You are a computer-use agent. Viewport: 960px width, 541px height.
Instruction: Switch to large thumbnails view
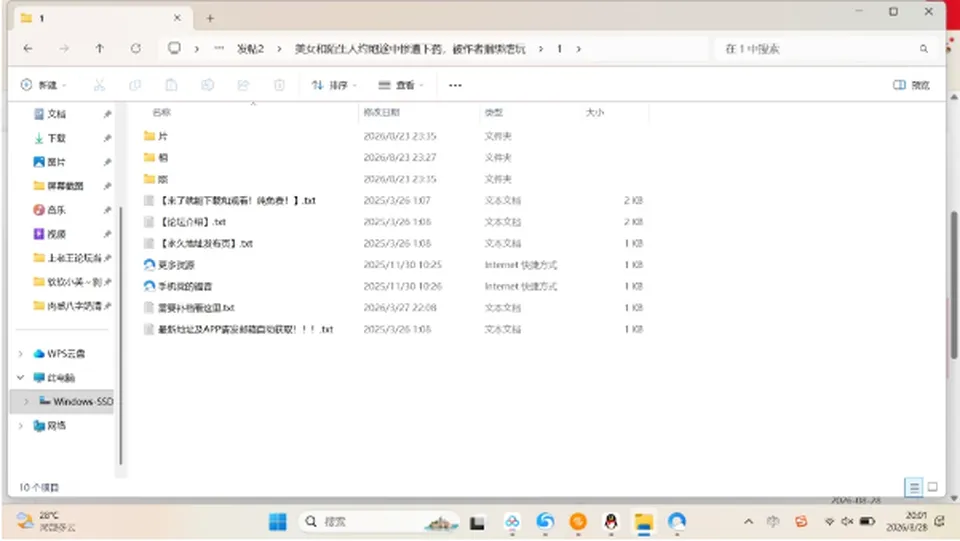pyautogui.click(x=932, y=487)
